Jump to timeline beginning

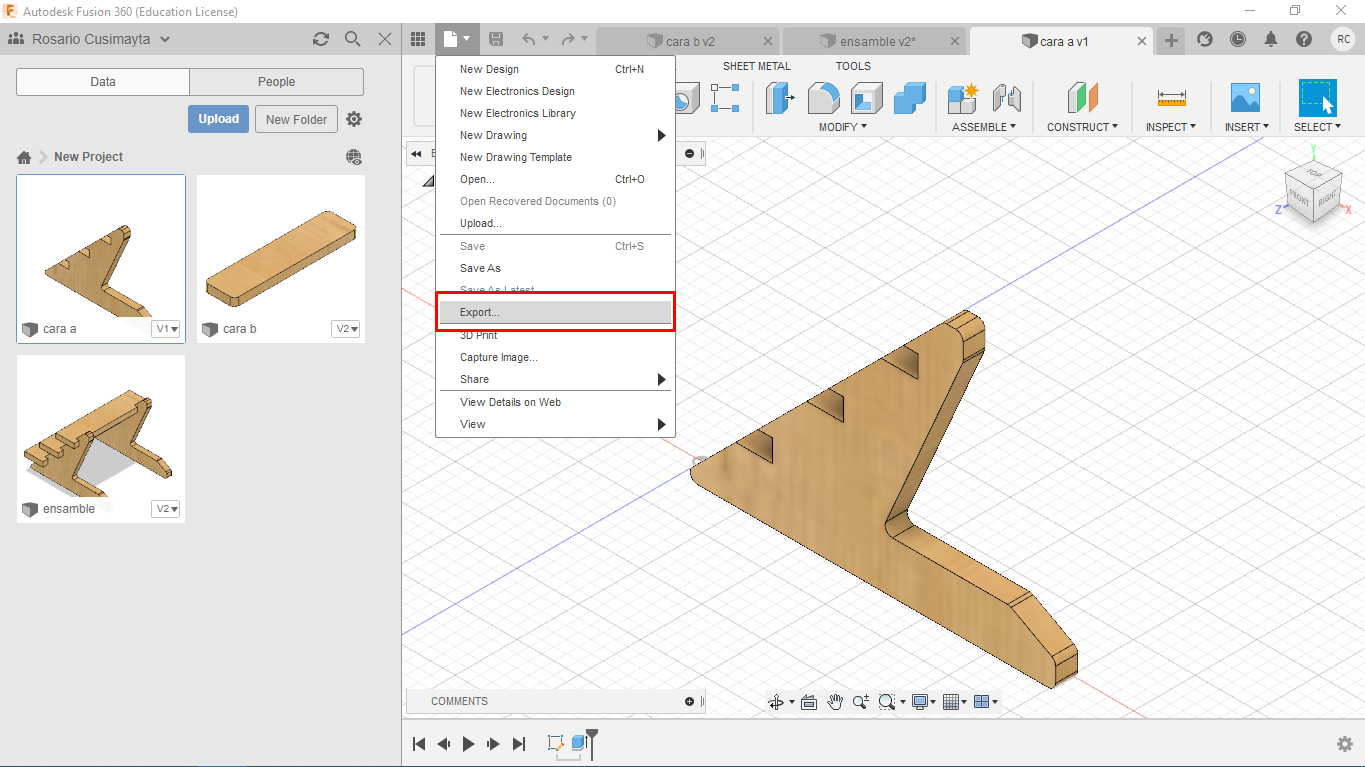(420, 744)
